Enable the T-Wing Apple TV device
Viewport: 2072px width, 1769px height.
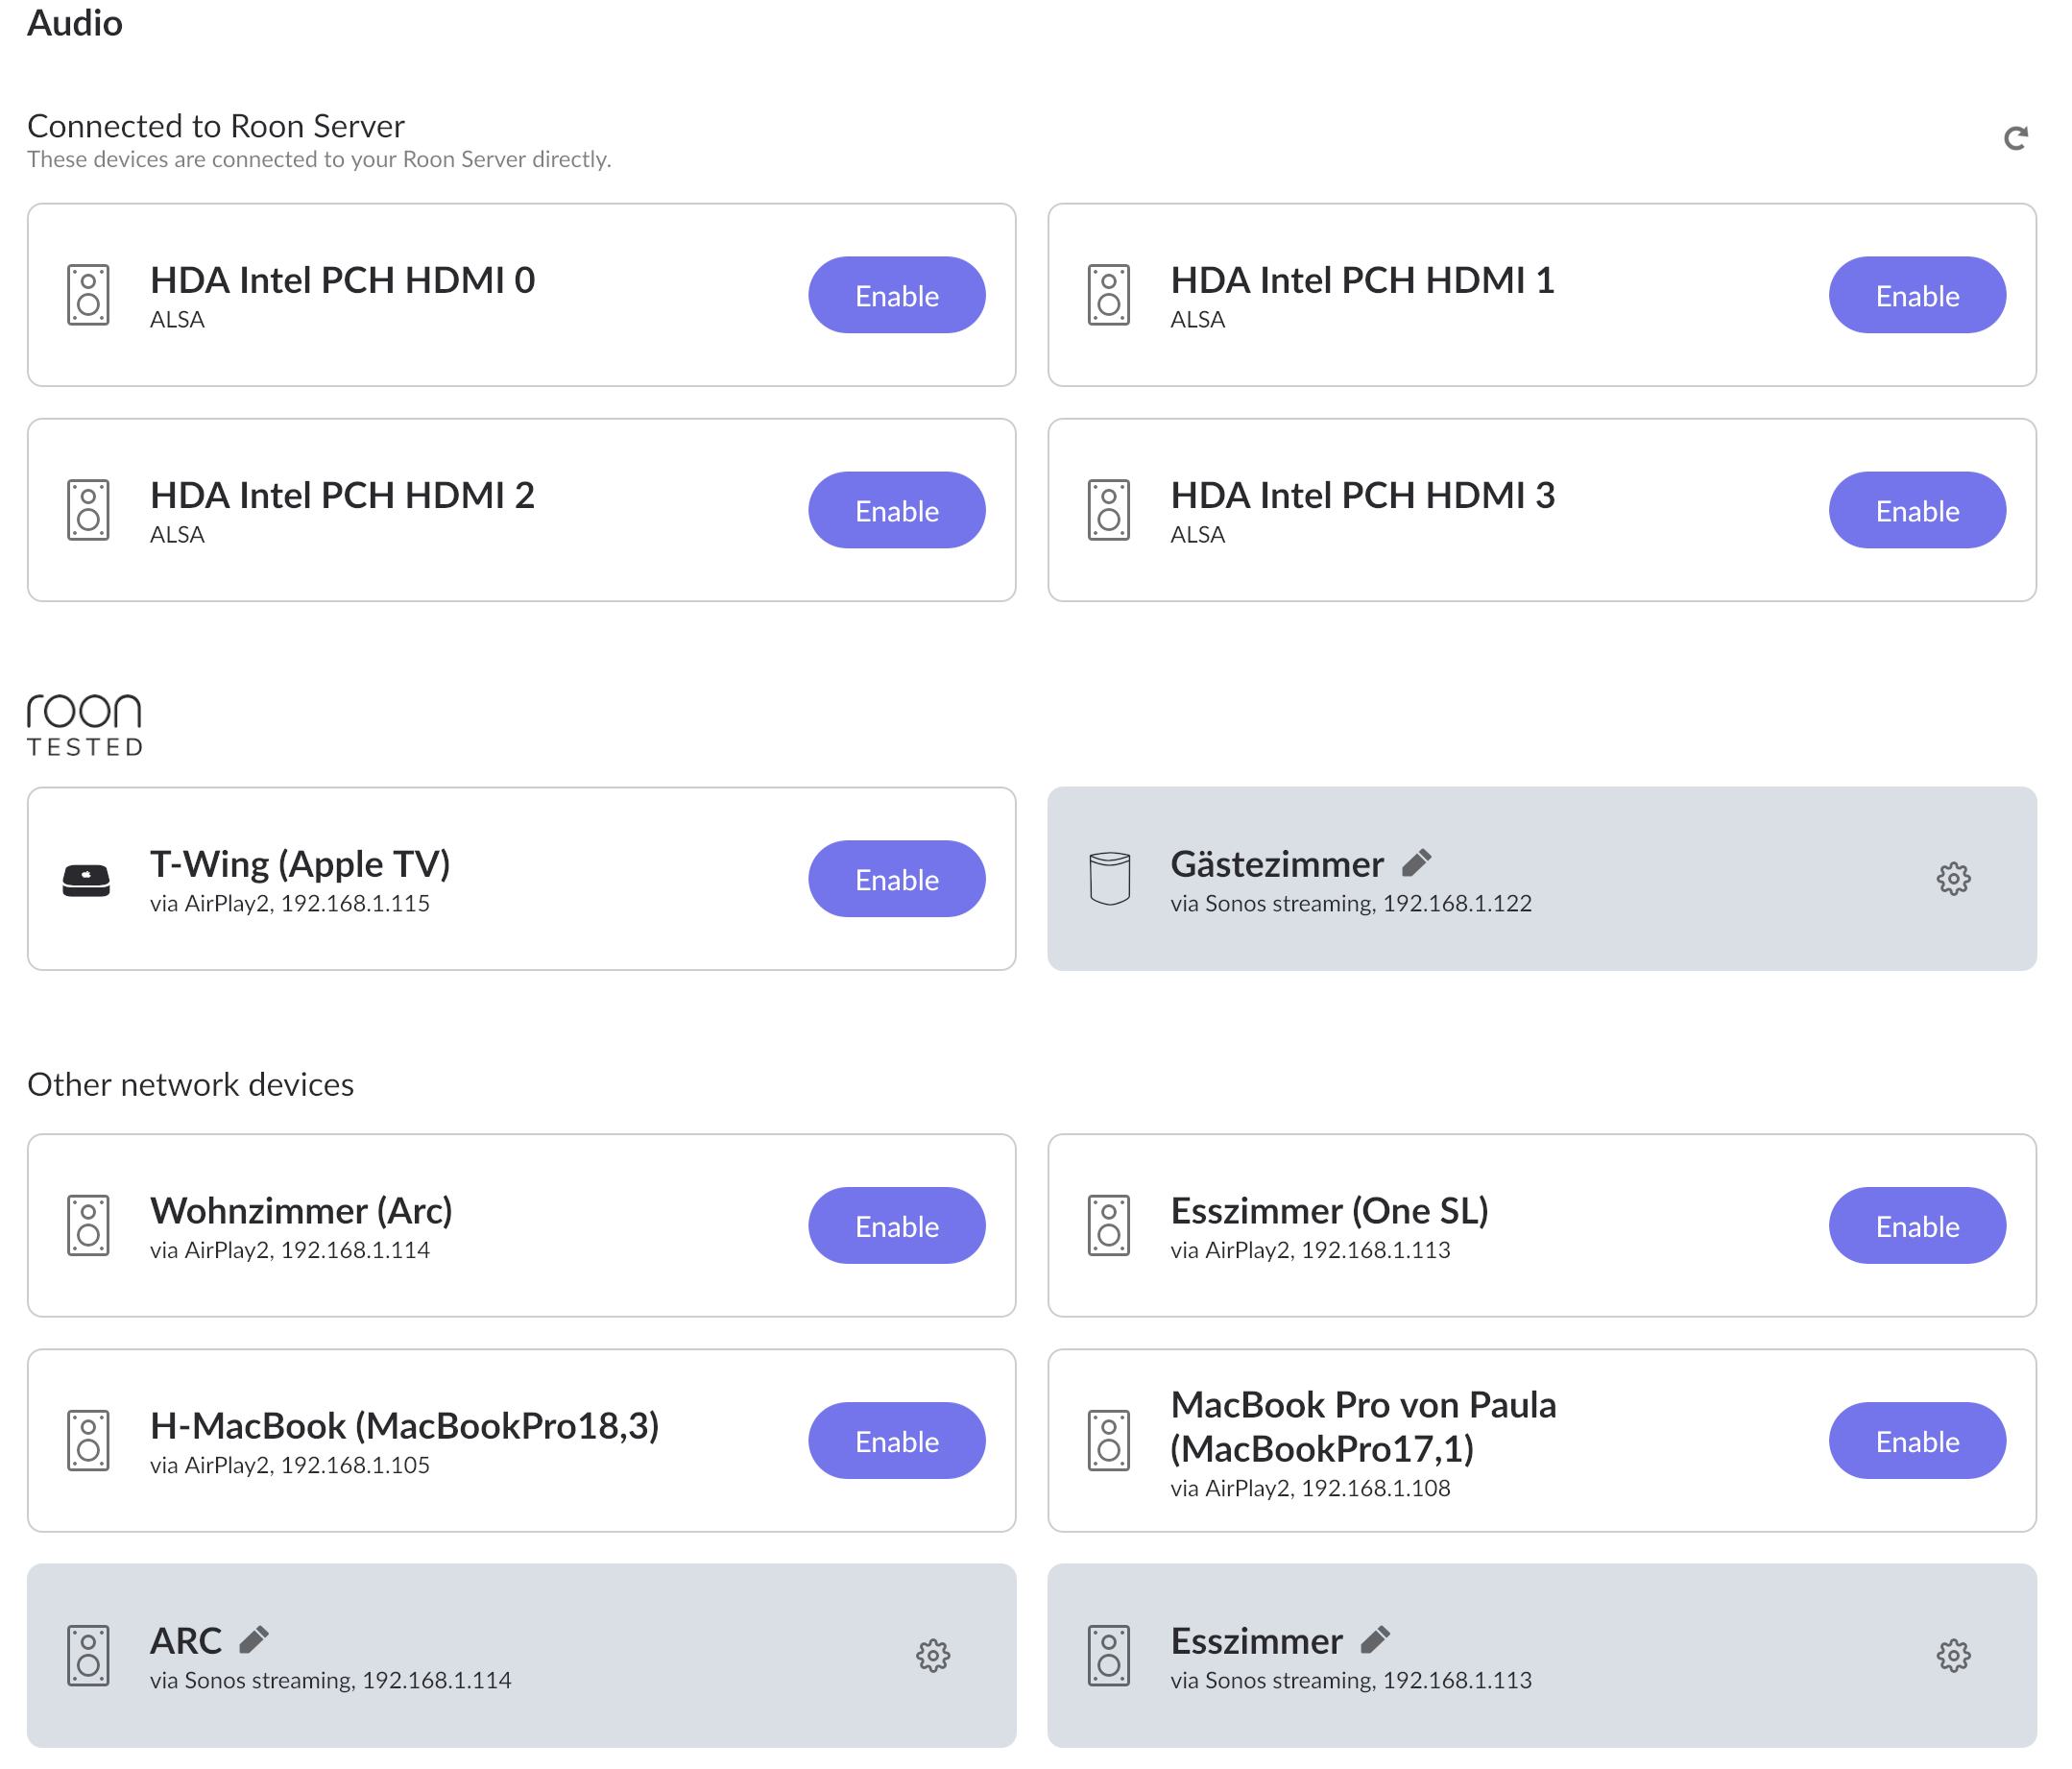[896, 879]
